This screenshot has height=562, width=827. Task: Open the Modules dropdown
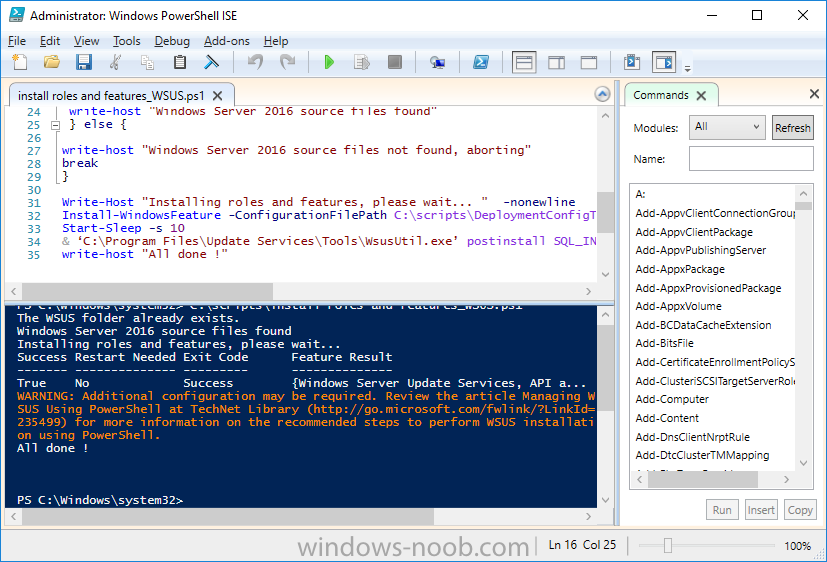click(727, 127)
